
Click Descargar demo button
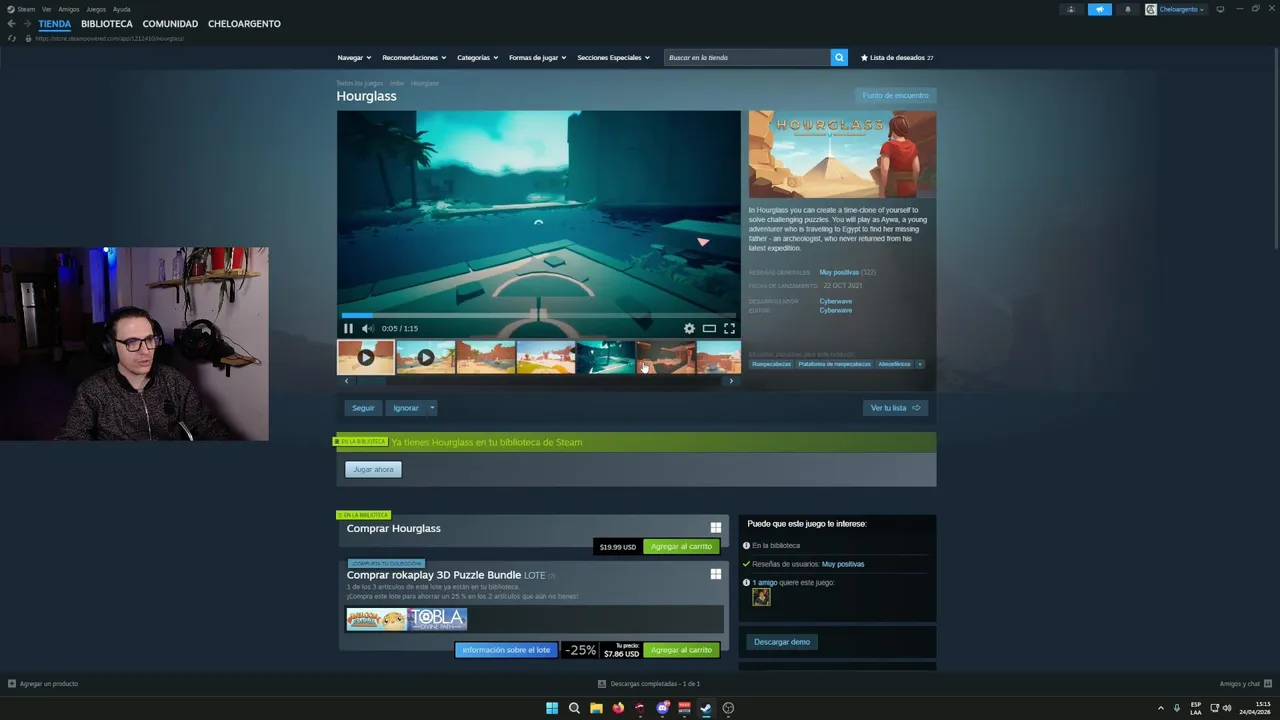click(x=782, y=642)
